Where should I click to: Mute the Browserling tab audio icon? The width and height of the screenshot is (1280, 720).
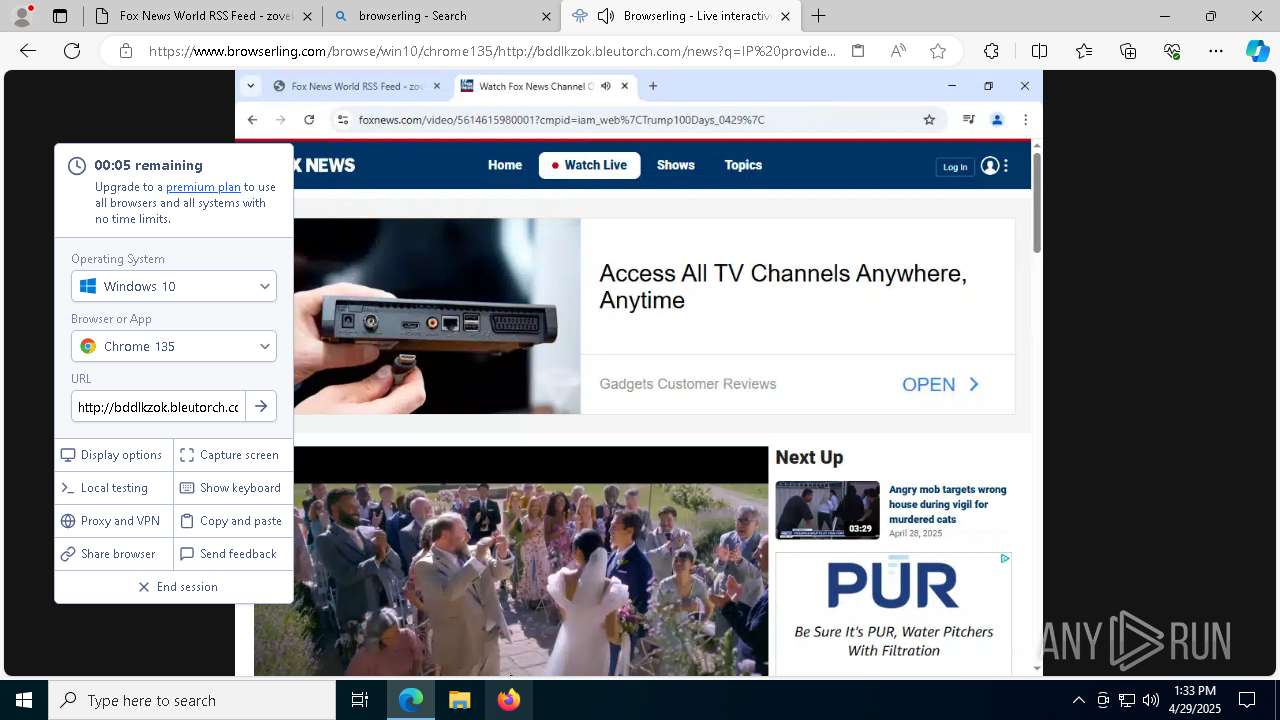[605, 16]
